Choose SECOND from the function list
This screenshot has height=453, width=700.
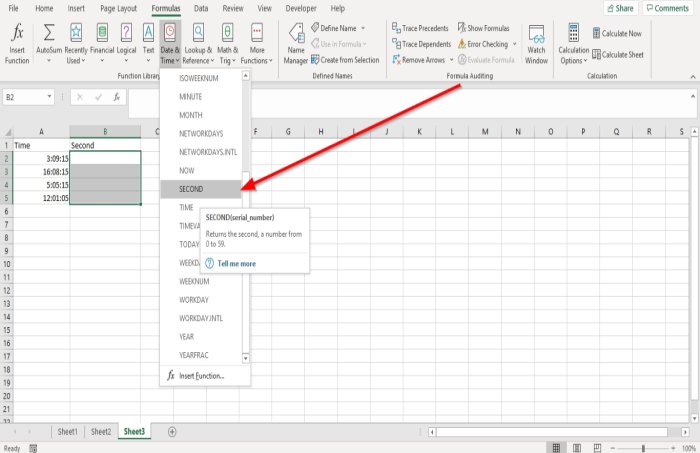(201, 189)
